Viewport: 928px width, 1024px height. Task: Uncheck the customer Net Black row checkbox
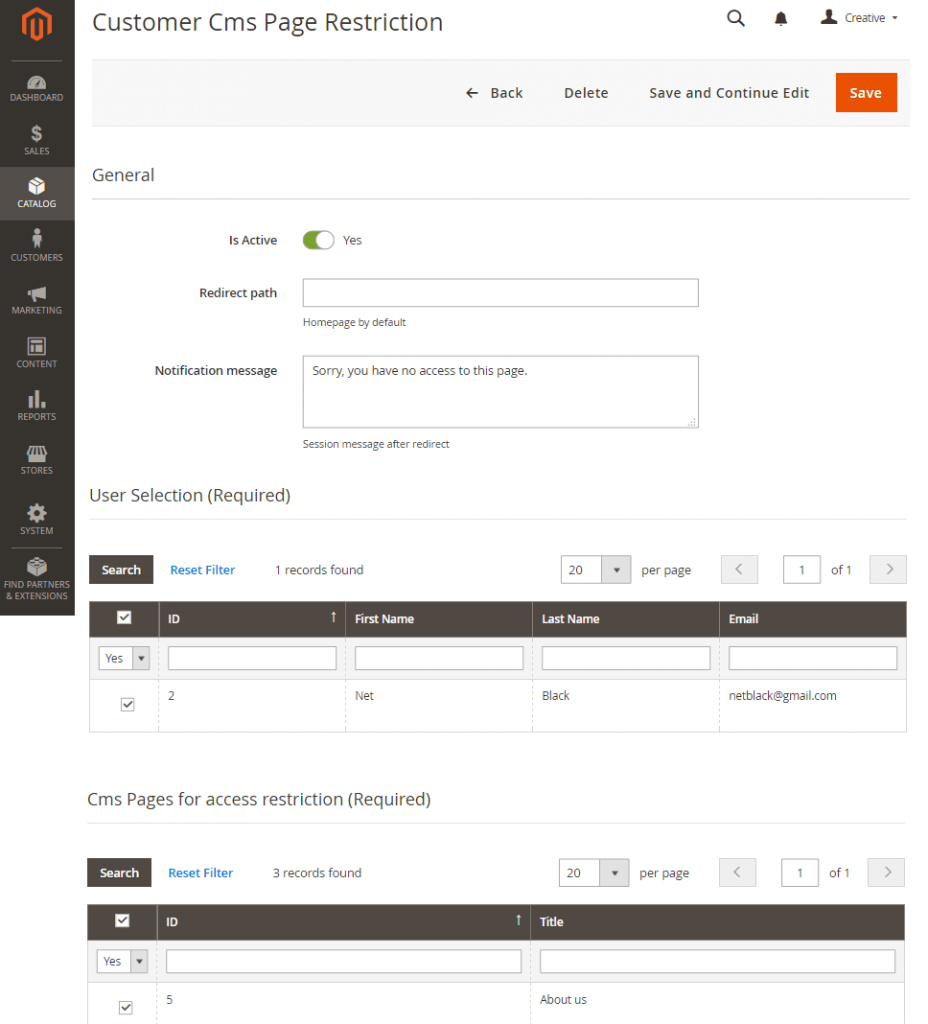[x=127, y=704]
